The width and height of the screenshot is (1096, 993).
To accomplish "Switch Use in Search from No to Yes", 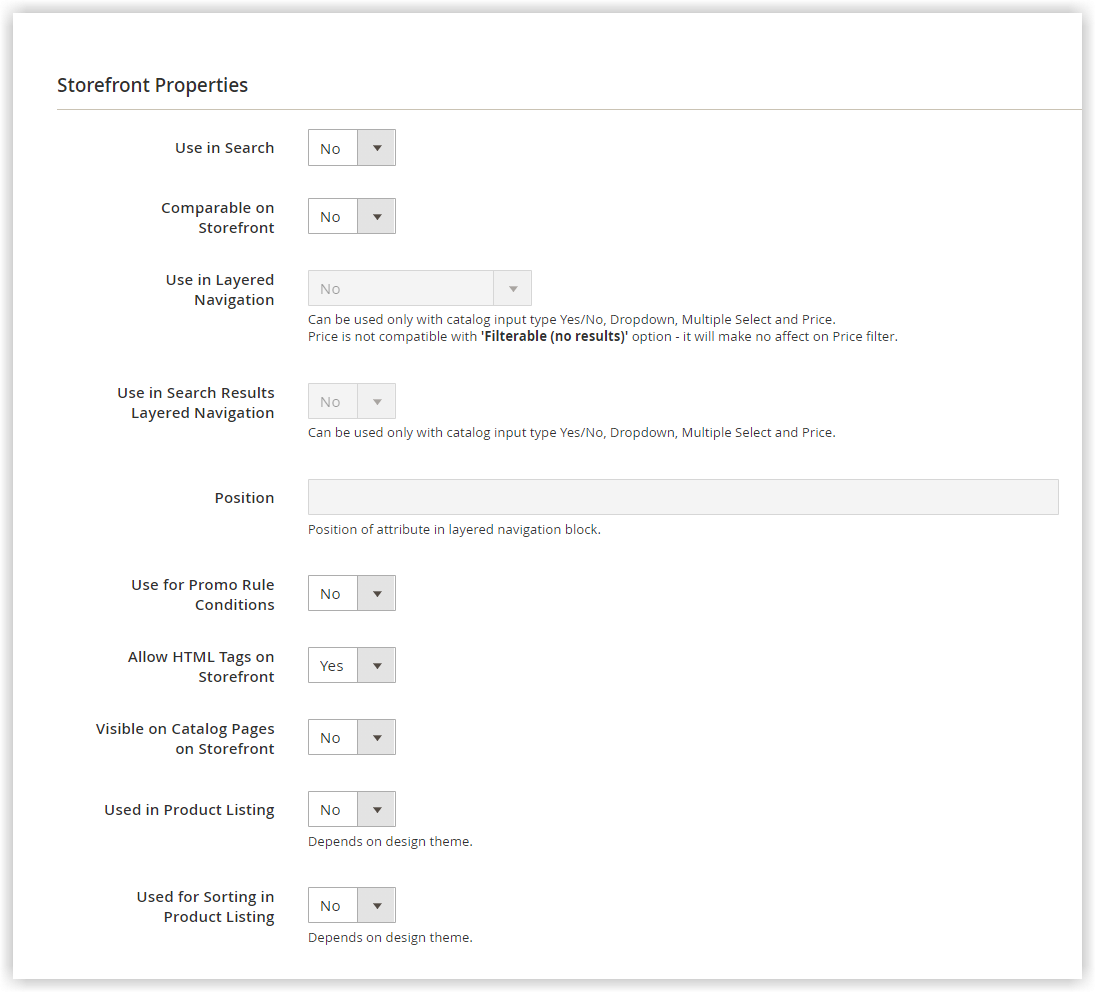I will coord(351,147).
